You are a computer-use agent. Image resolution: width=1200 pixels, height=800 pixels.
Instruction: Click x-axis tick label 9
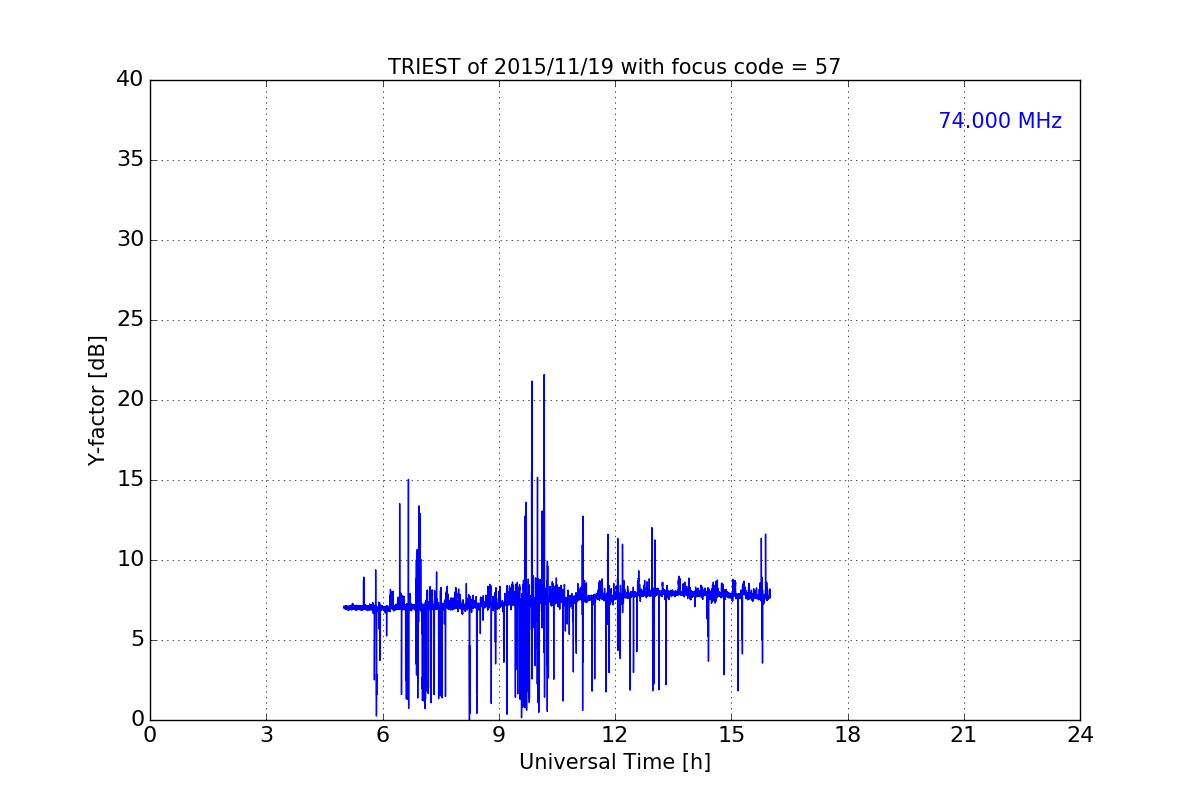coord(499,735)
